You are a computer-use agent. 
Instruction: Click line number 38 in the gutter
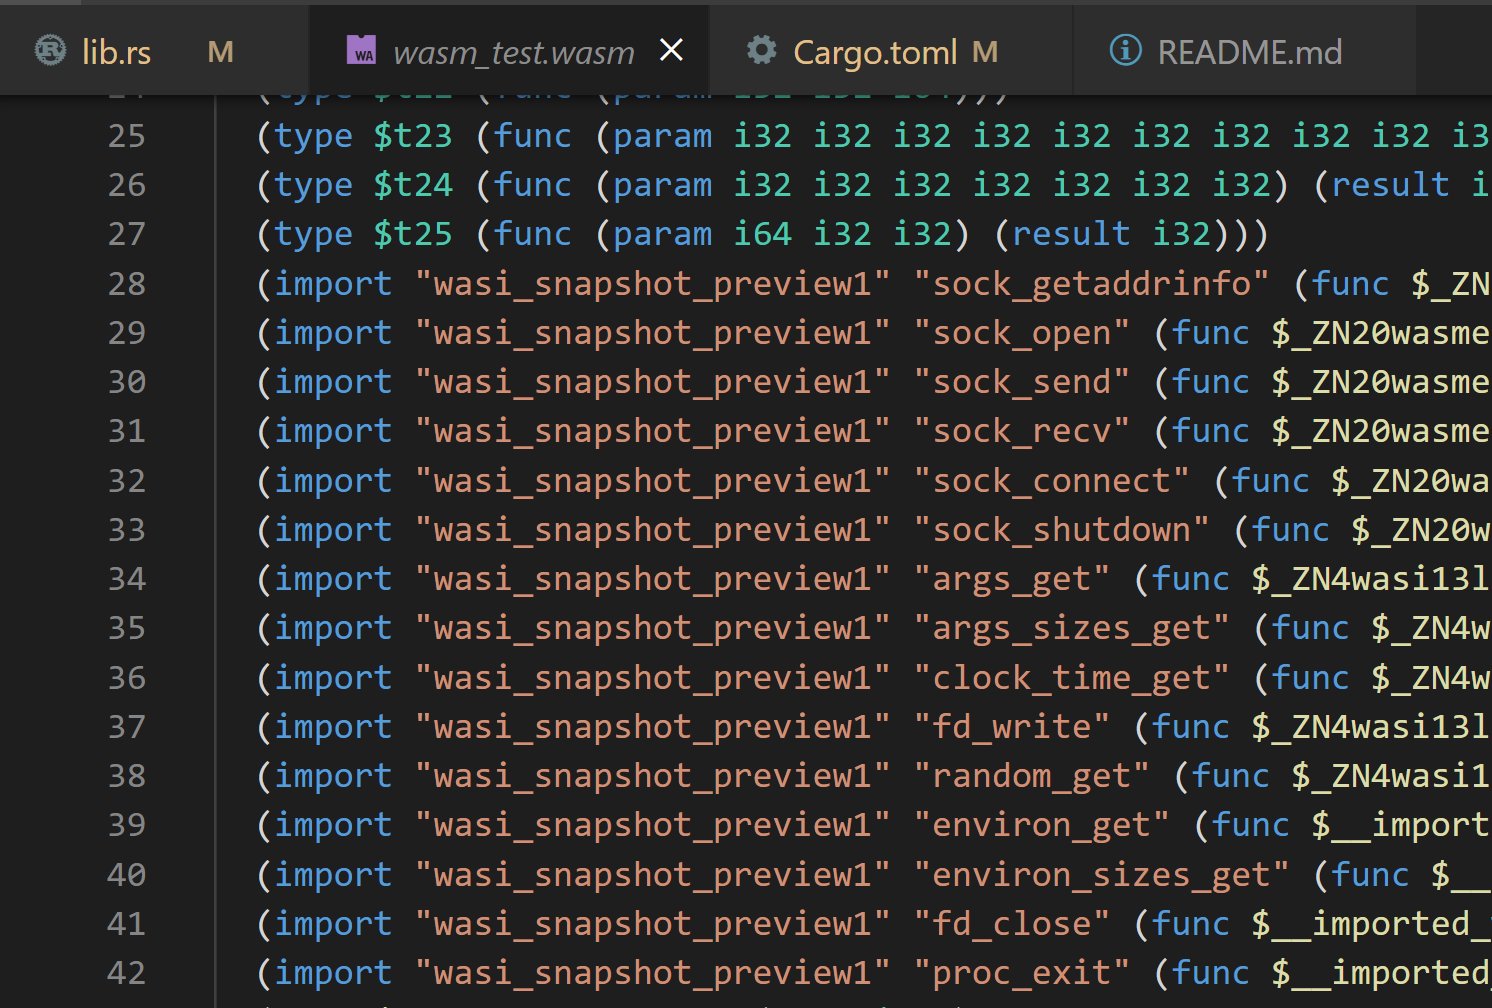pyautogui.click(x=127, y=776)
